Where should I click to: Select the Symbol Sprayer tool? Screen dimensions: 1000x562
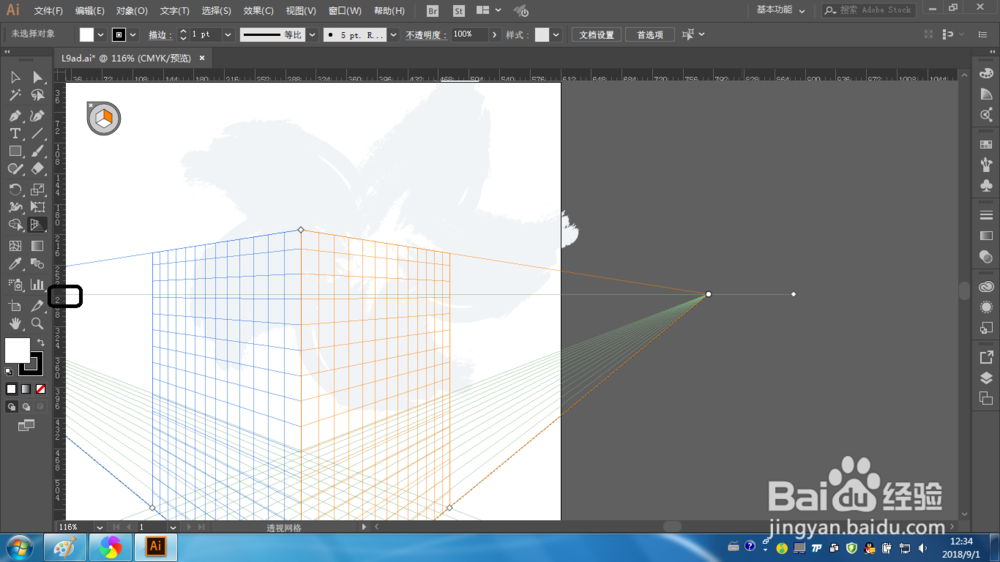tap(15, 285)
